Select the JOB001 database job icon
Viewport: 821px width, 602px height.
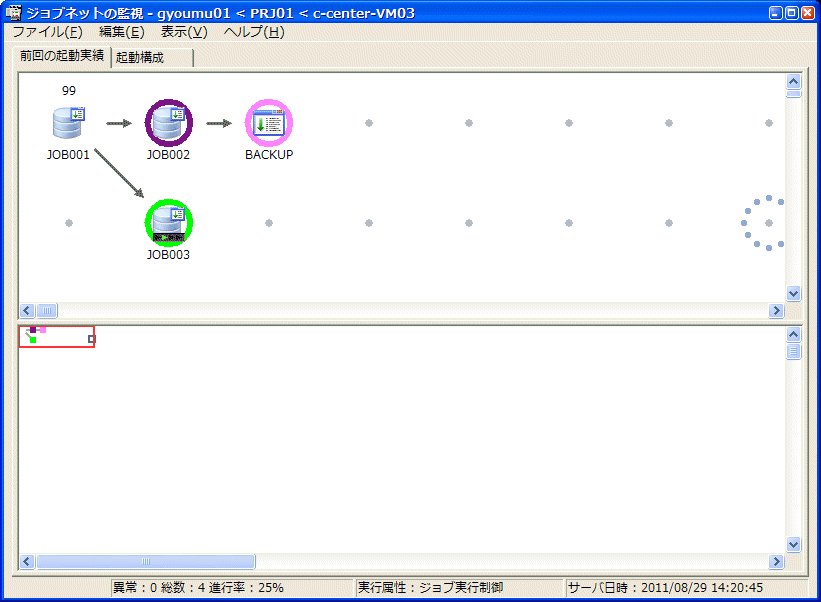[69, 123]
